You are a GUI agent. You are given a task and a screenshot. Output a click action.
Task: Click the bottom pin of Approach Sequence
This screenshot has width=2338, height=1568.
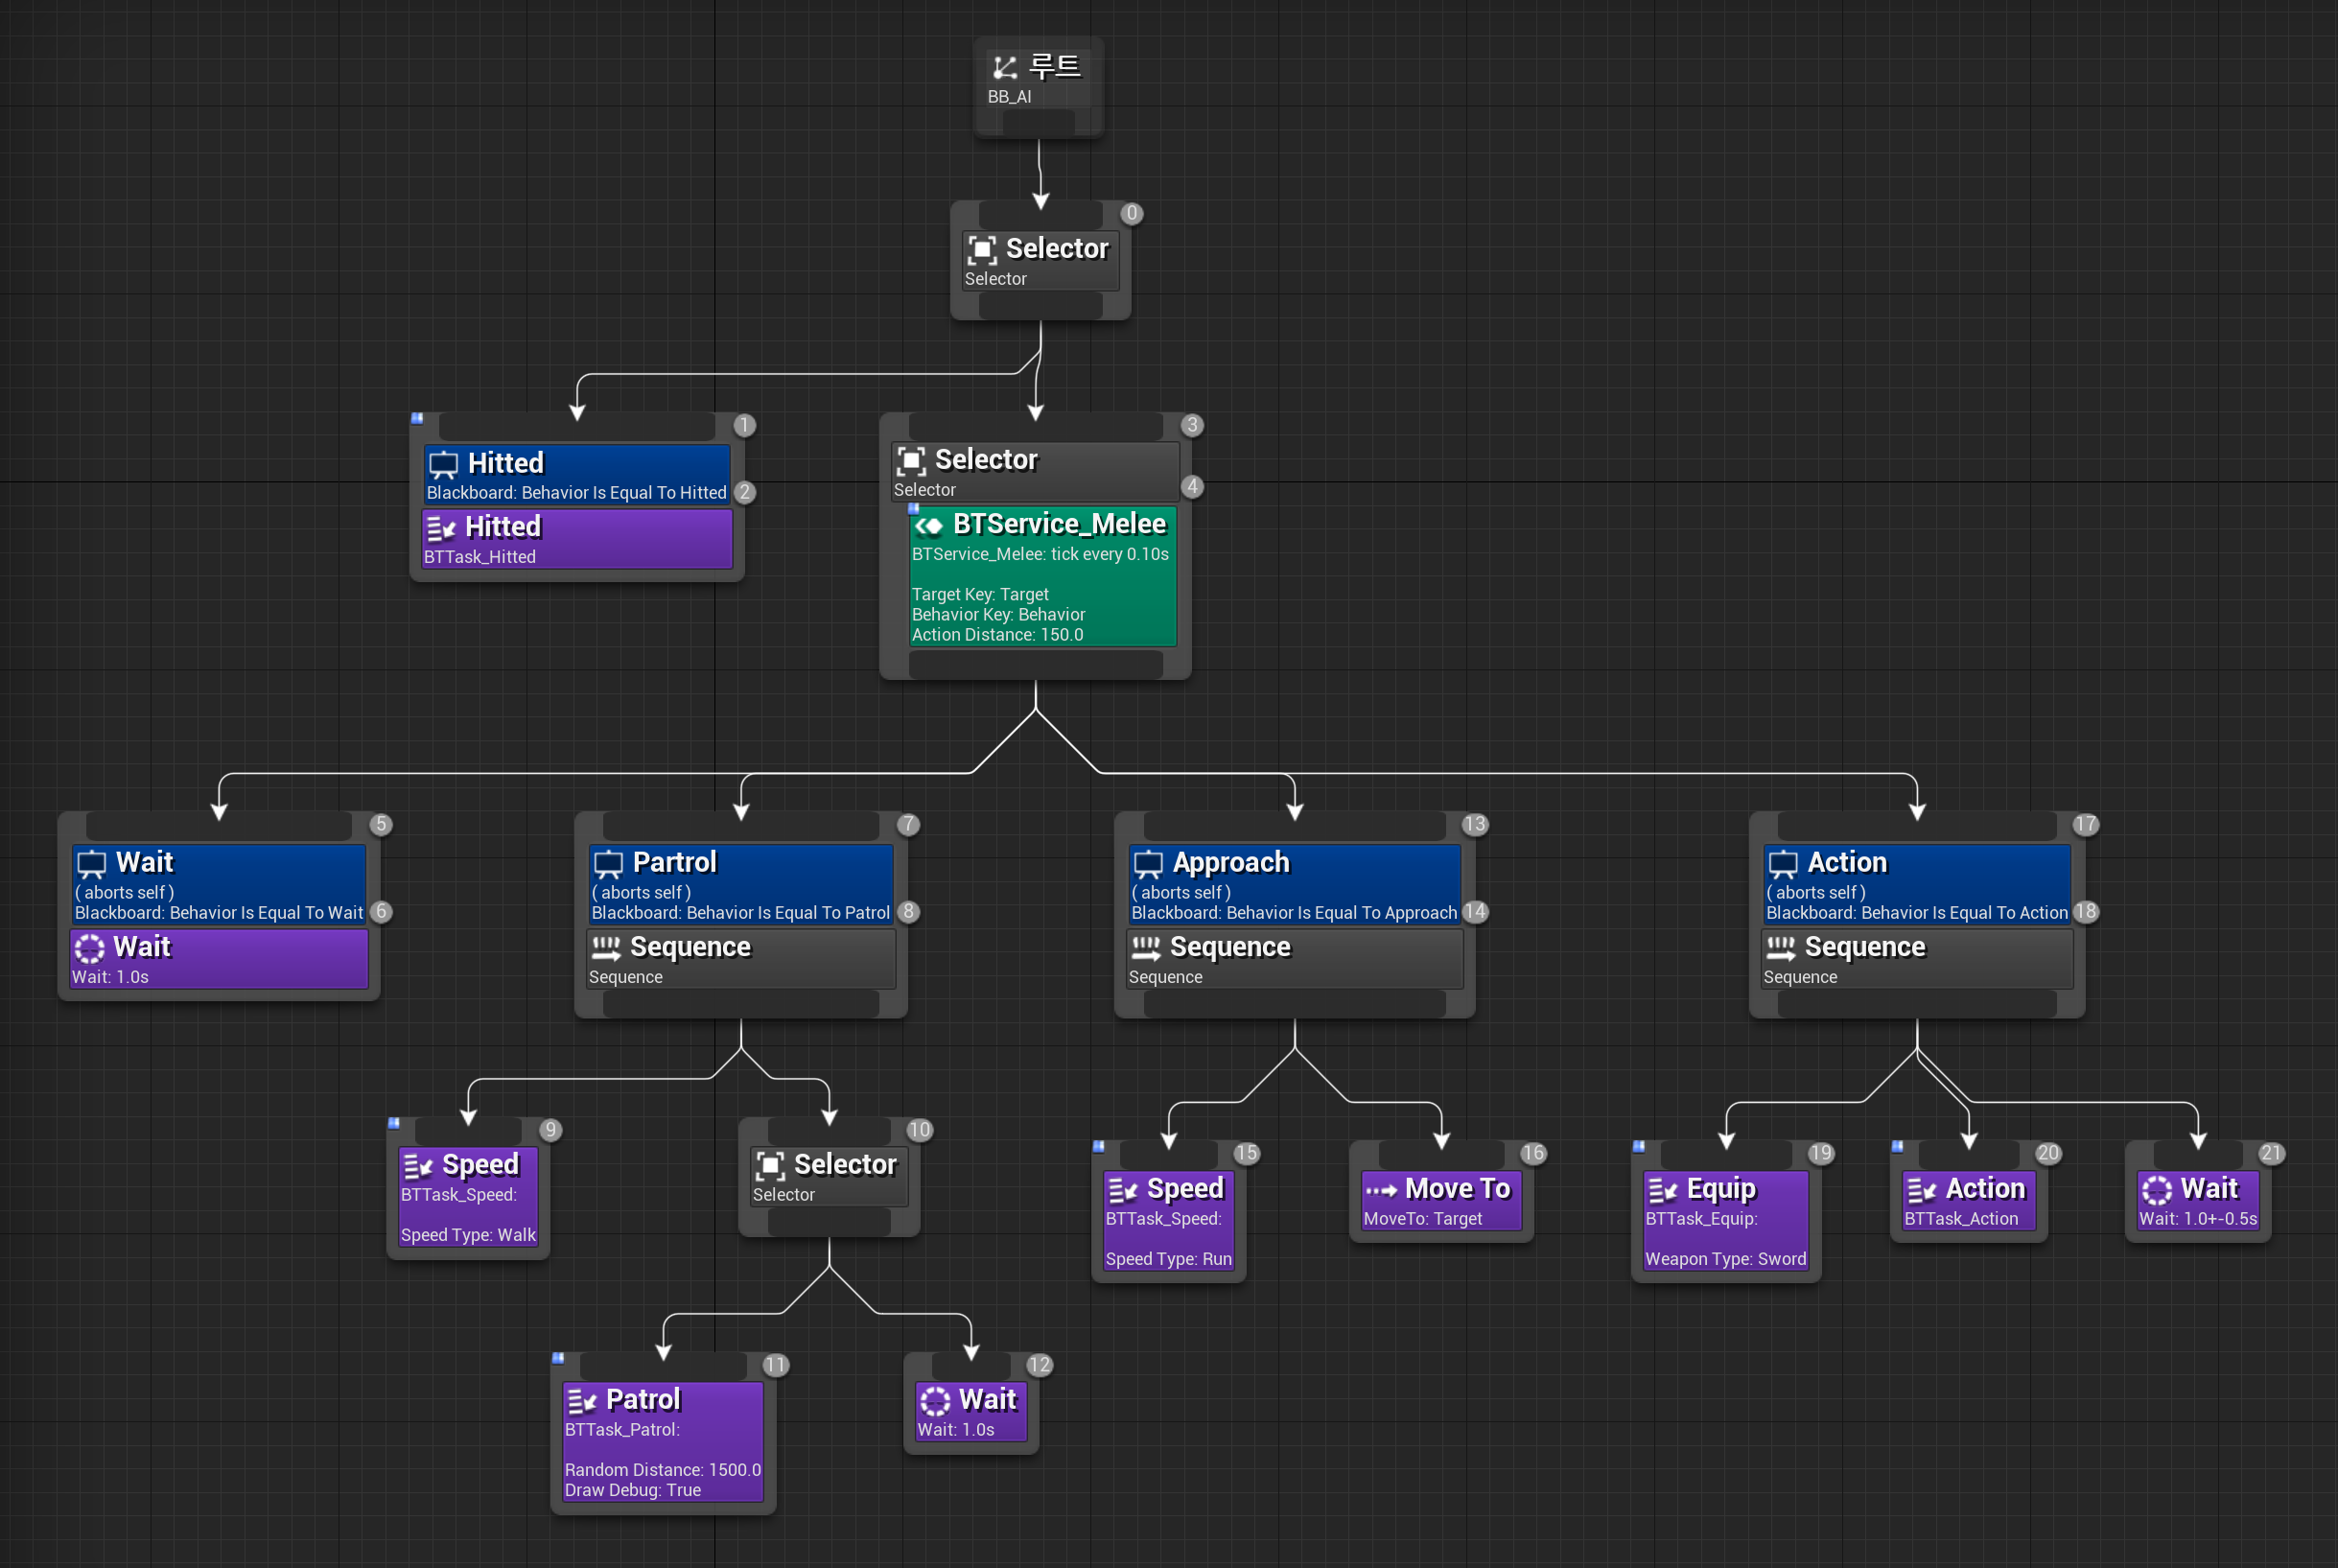pos(1294,1004)
